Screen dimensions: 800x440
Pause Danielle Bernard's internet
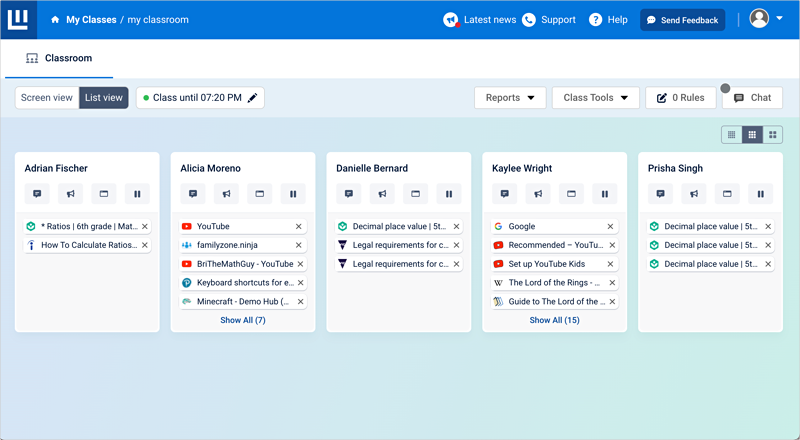449,194
